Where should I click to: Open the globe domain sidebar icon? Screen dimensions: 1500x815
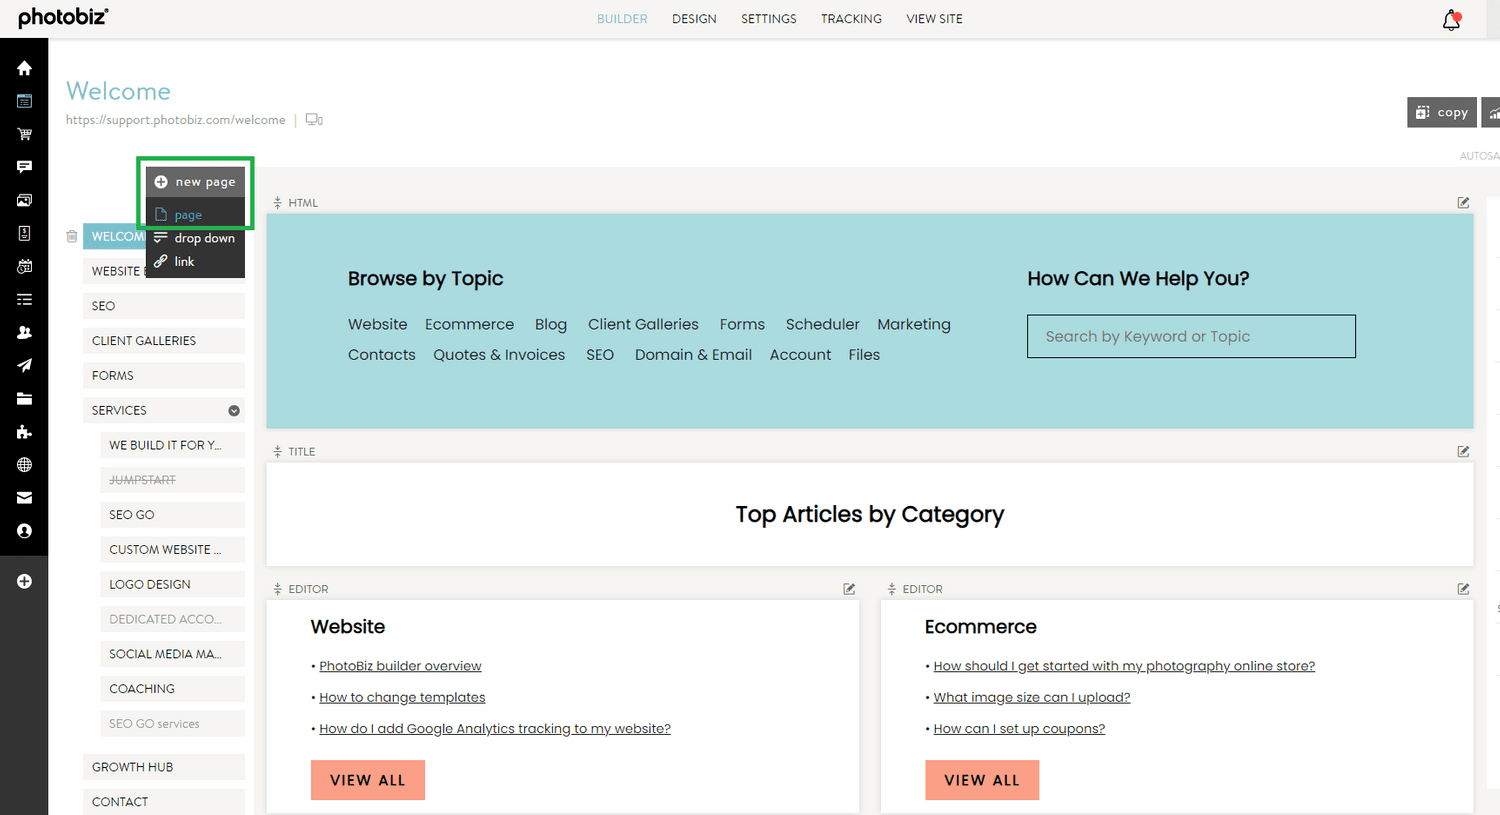point(24,465)
